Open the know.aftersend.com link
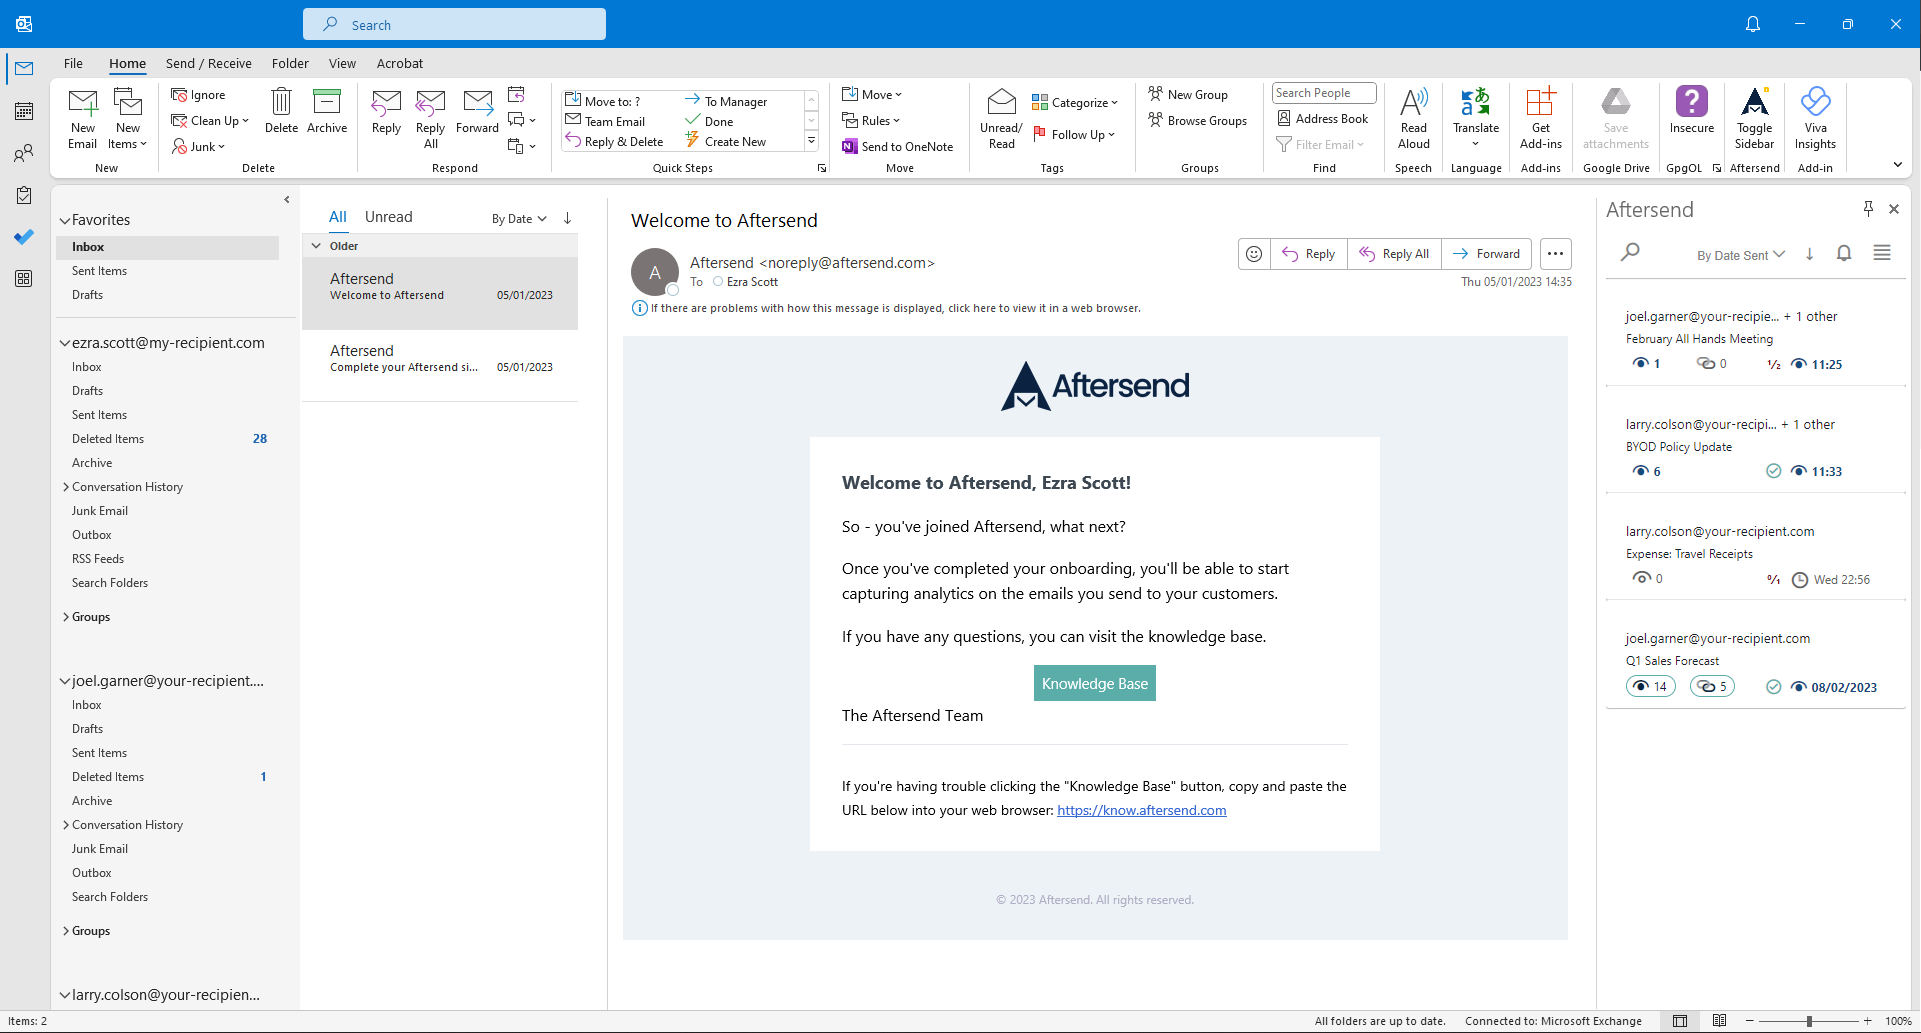 pyautogui.click(x=1141, y=811)
